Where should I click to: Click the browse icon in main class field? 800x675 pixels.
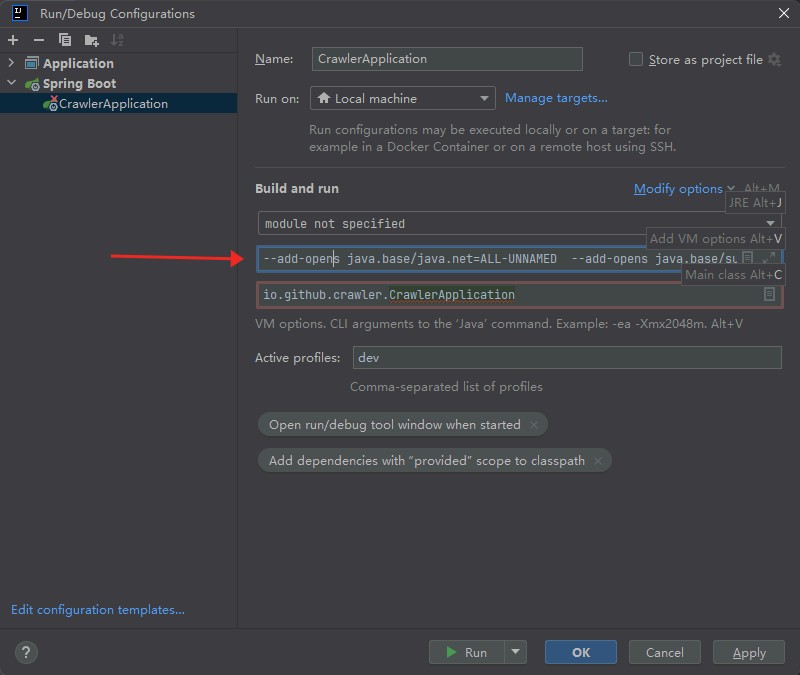click(769, 294)
